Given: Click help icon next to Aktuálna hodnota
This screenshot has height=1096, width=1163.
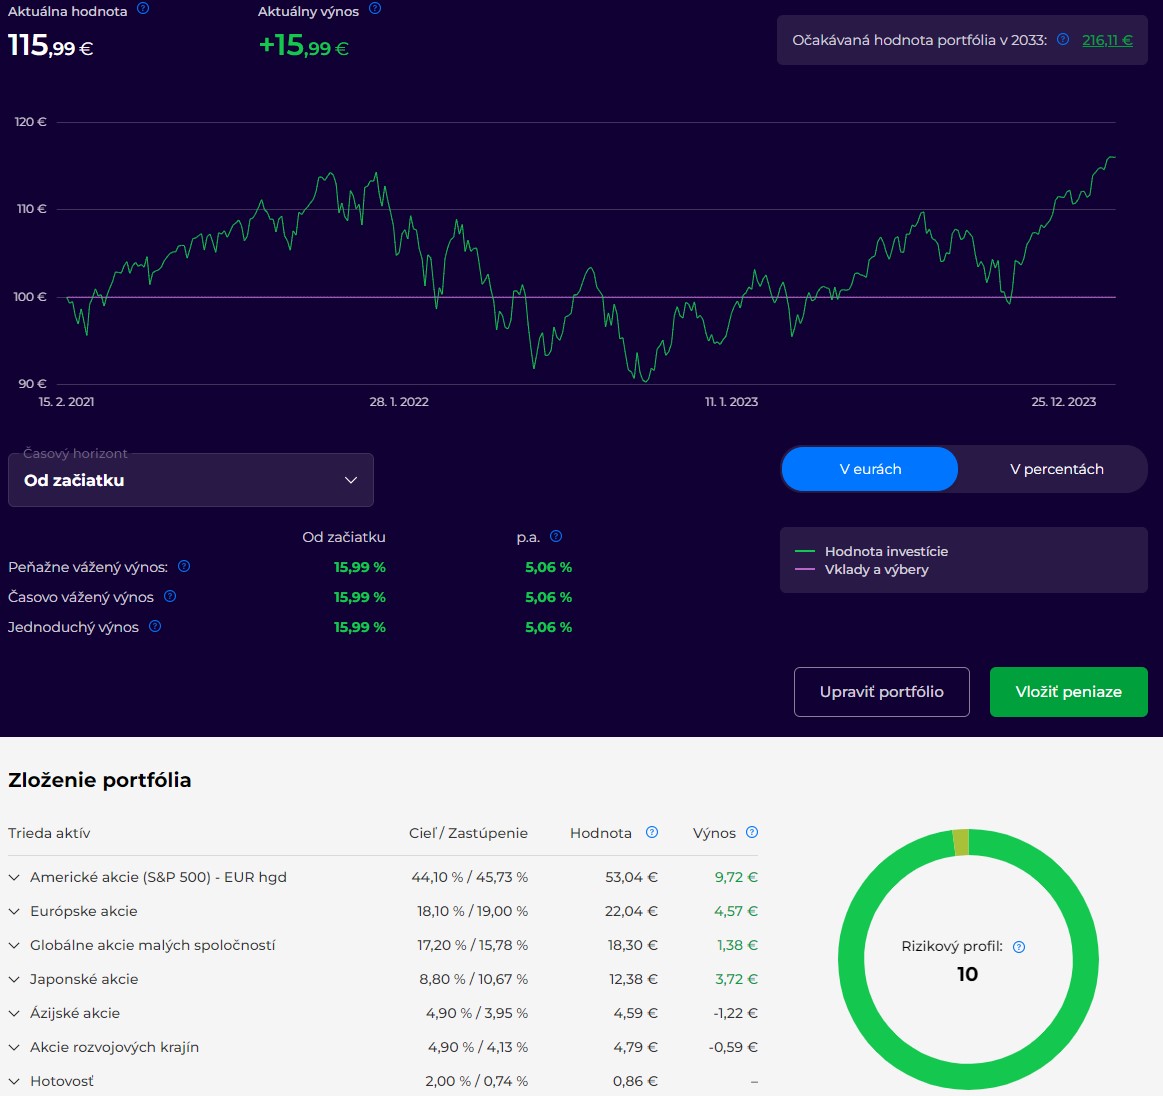Looking at the screenshot, I should point(143,9).
